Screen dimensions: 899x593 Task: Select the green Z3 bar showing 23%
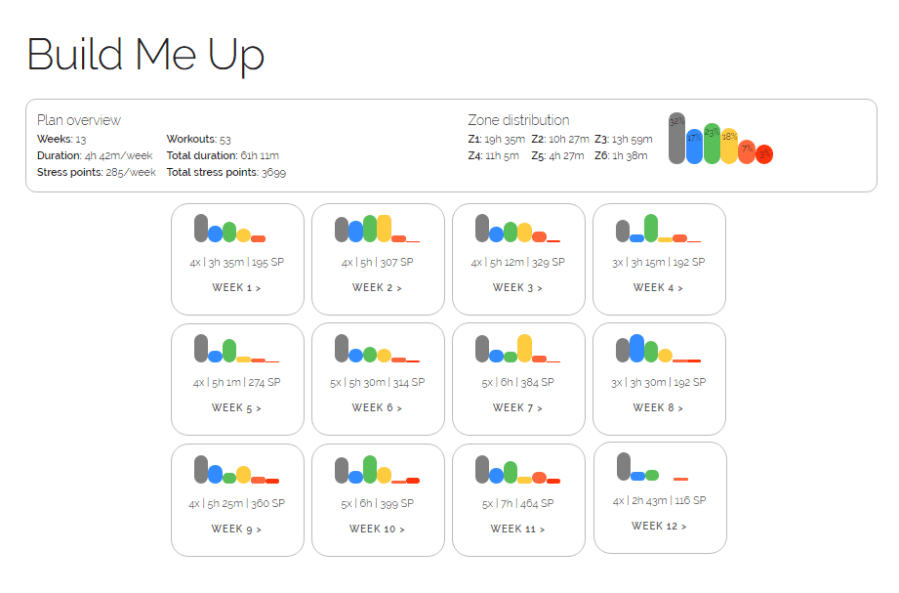click(712, 144)
